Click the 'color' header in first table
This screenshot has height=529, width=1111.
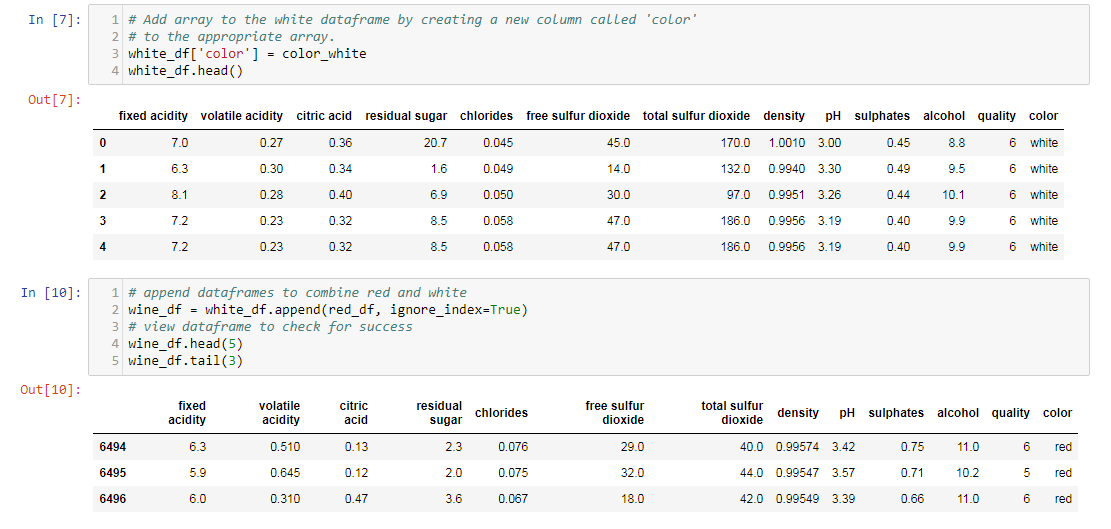(1043, 116)
